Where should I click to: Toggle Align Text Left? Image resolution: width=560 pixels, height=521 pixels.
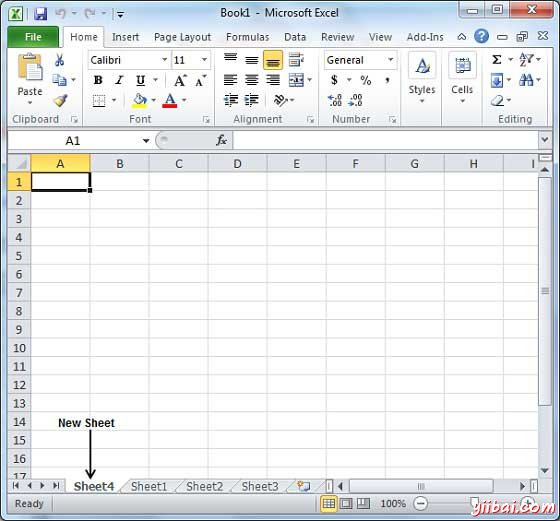230,80
